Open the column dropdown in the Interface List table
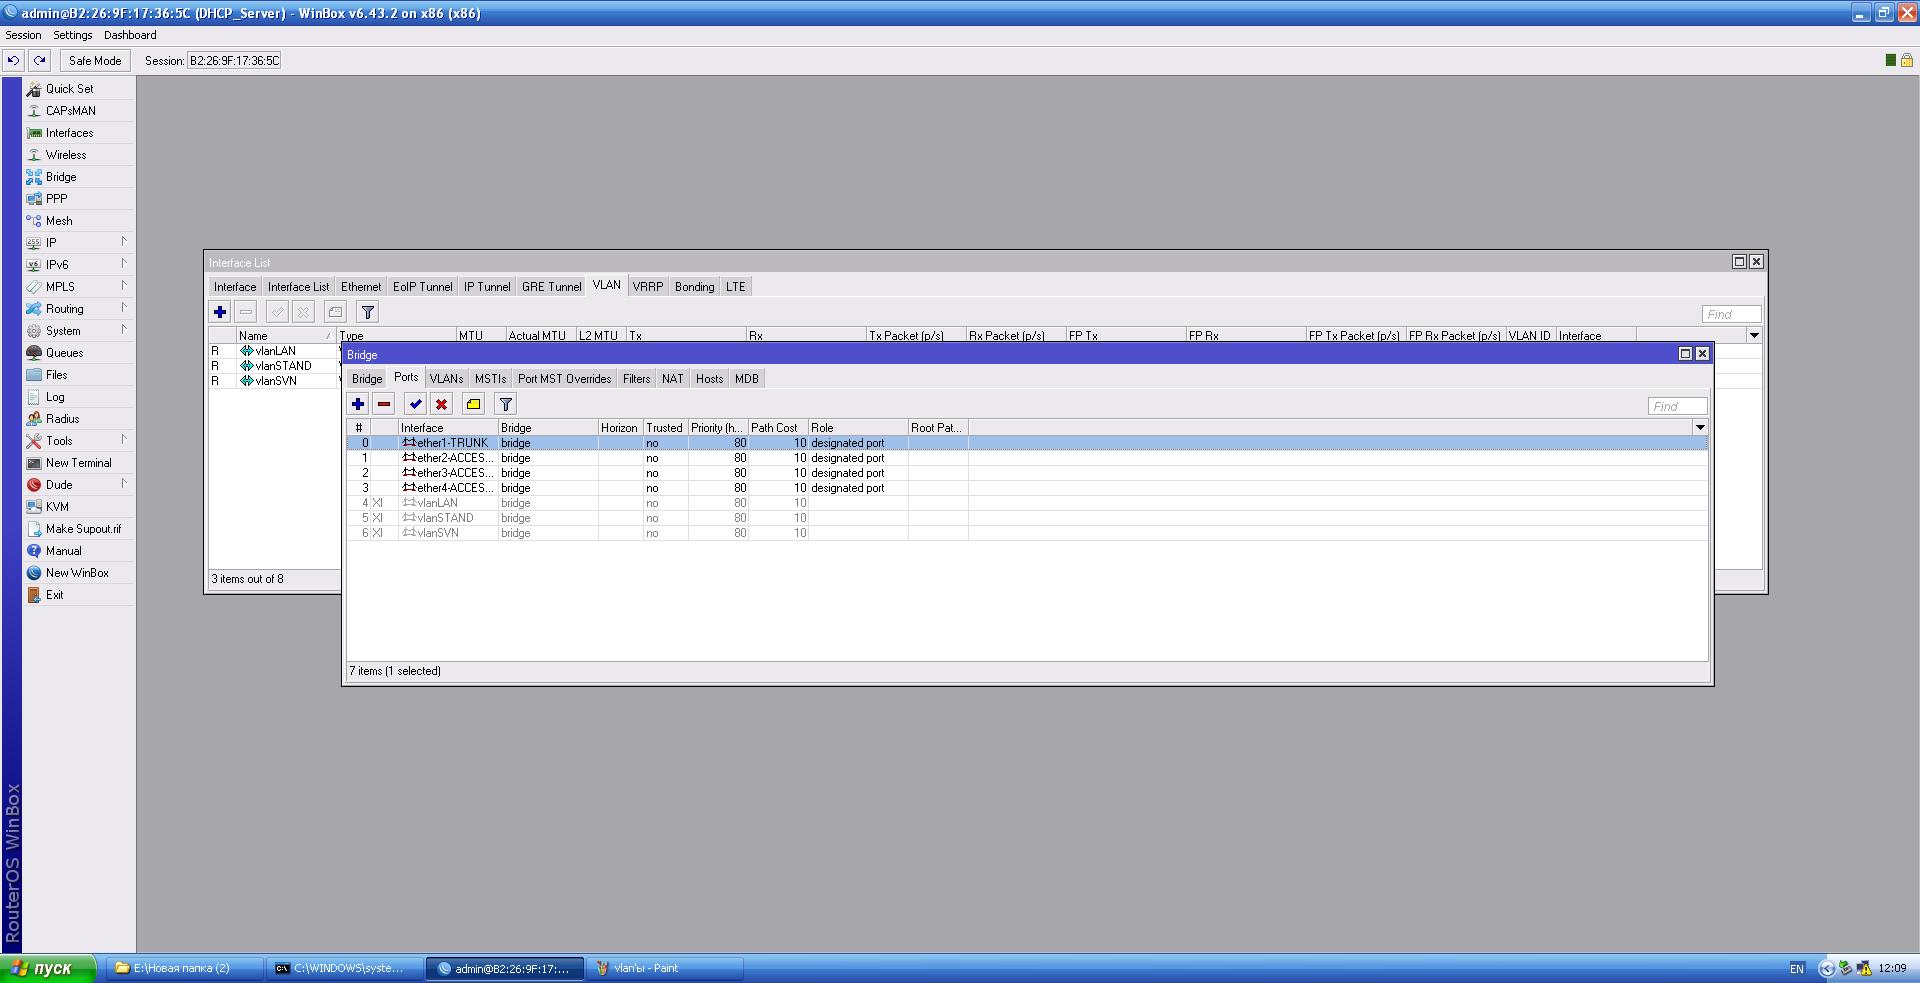The height and width of the screenshot is (983, 1920). click(x=1753, y=336)
